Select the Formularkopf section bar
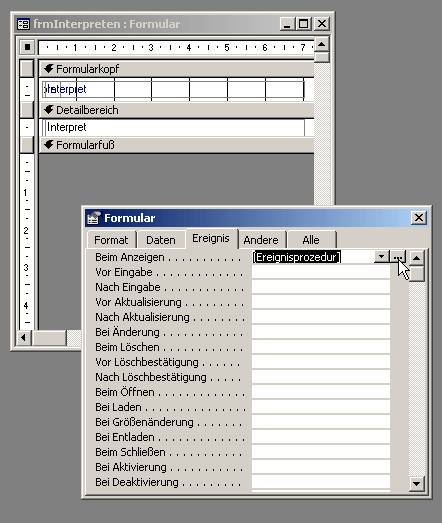The image size is (442, 523). click(x=176, y=69)
